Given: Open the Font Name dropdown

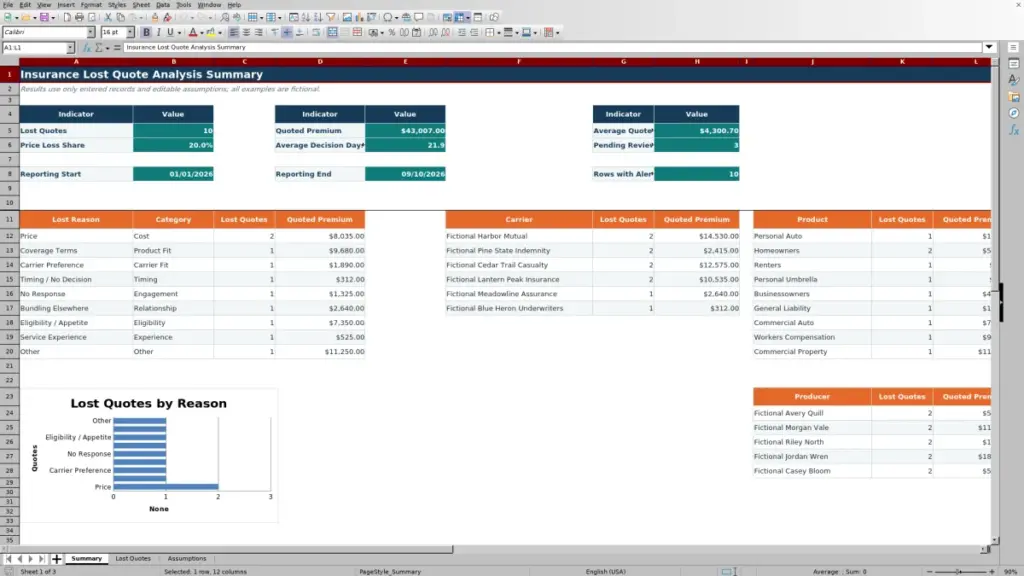Looking at the screenshot, I should [91, 32].
